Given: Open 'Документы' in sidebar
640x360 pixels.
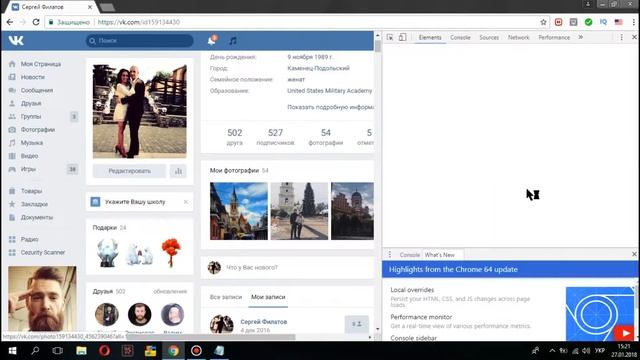Looking at the screenshot, I should [37, 217].
